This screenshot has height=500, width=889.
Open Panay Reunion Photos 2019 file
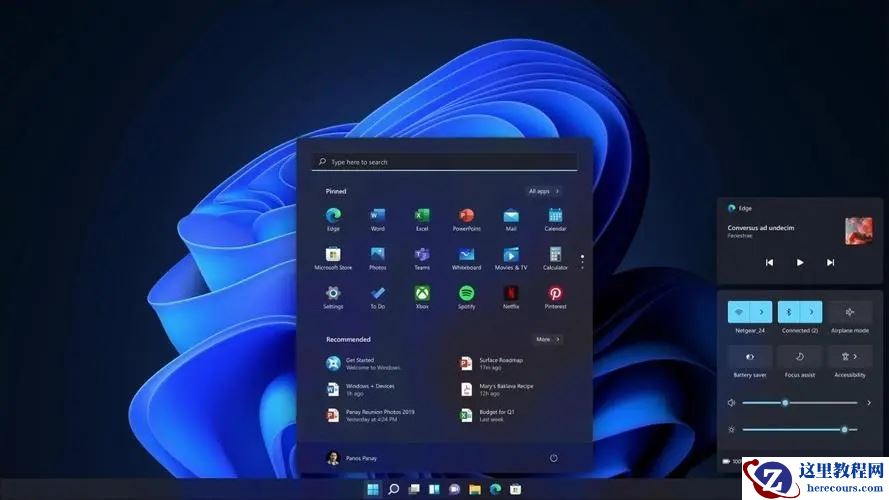point(371,416)
